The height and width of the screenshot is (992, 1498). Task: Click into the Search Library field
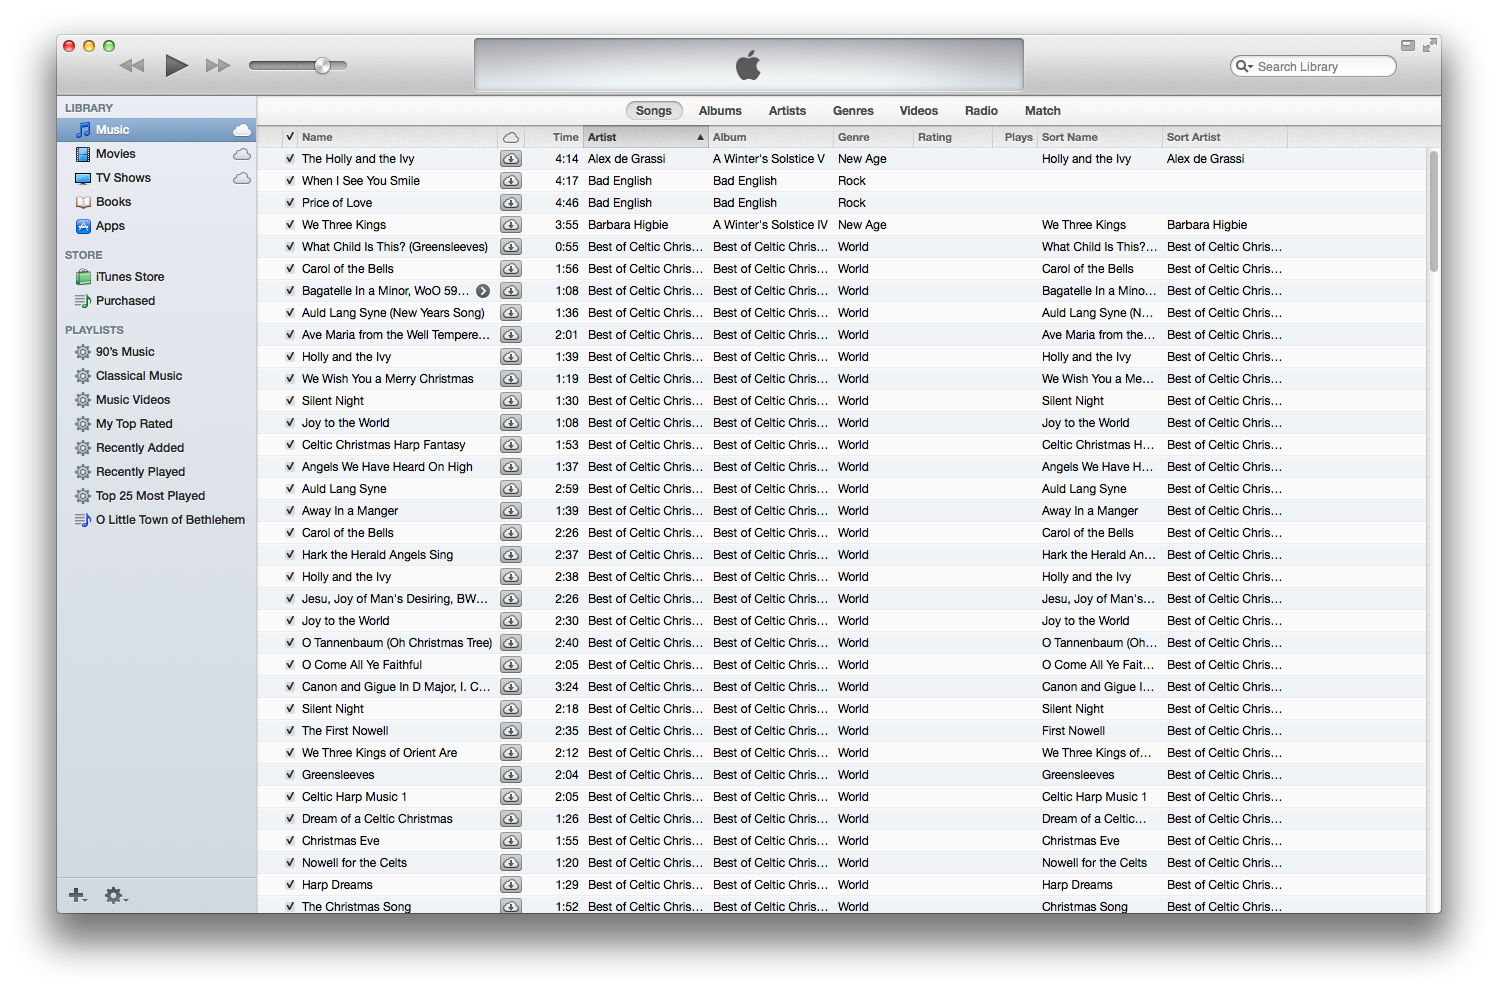pyautogui.click(x=1313, y=66)
